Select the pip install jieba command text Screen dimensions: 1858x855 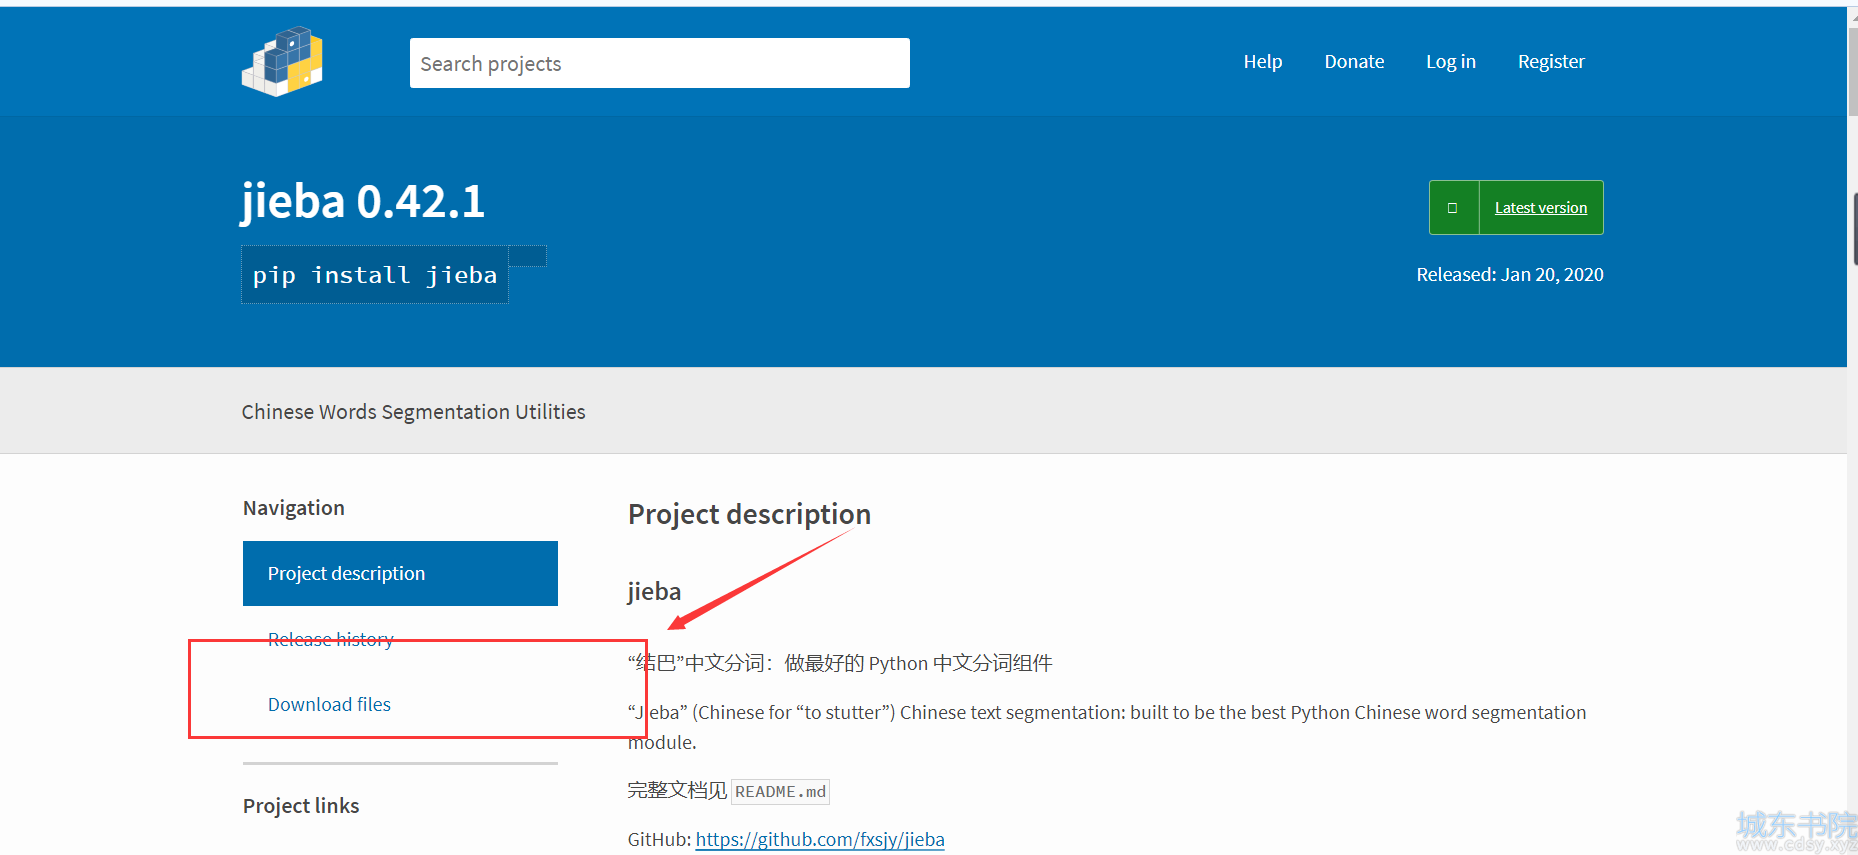[x=375, y=275]
